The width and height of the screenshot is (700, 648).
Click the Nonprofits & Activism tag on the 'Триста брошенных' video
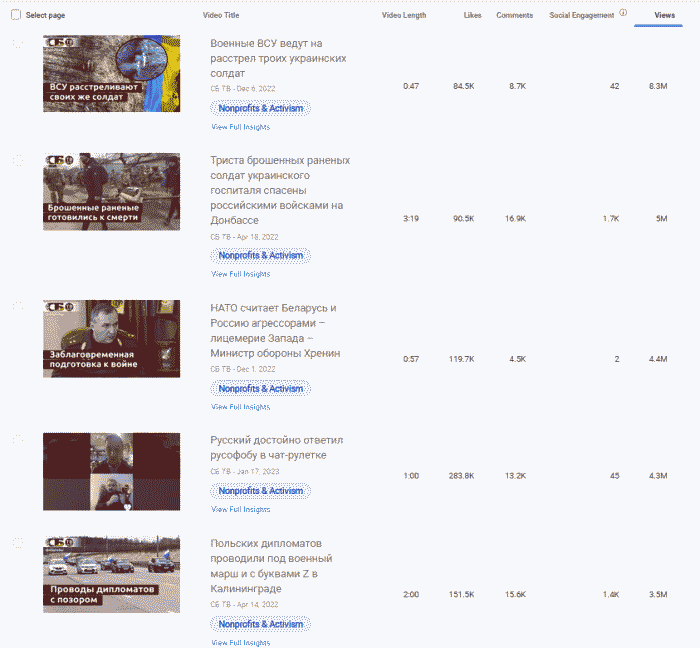260,255
